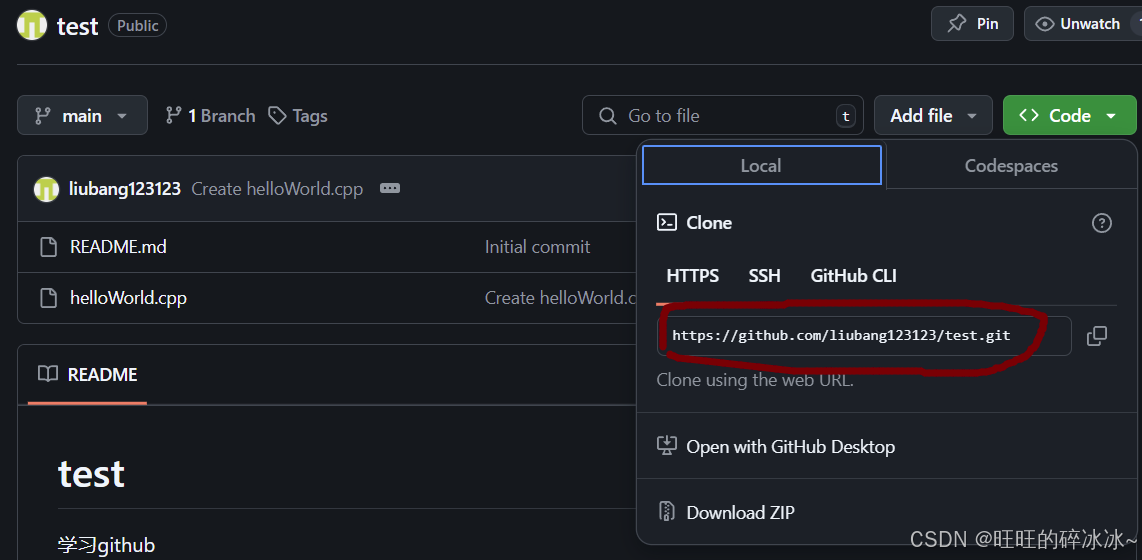Open the main branch dropdown
Image resolution: width=1142 pixels, height=560 pixels.
click(82, 115)
